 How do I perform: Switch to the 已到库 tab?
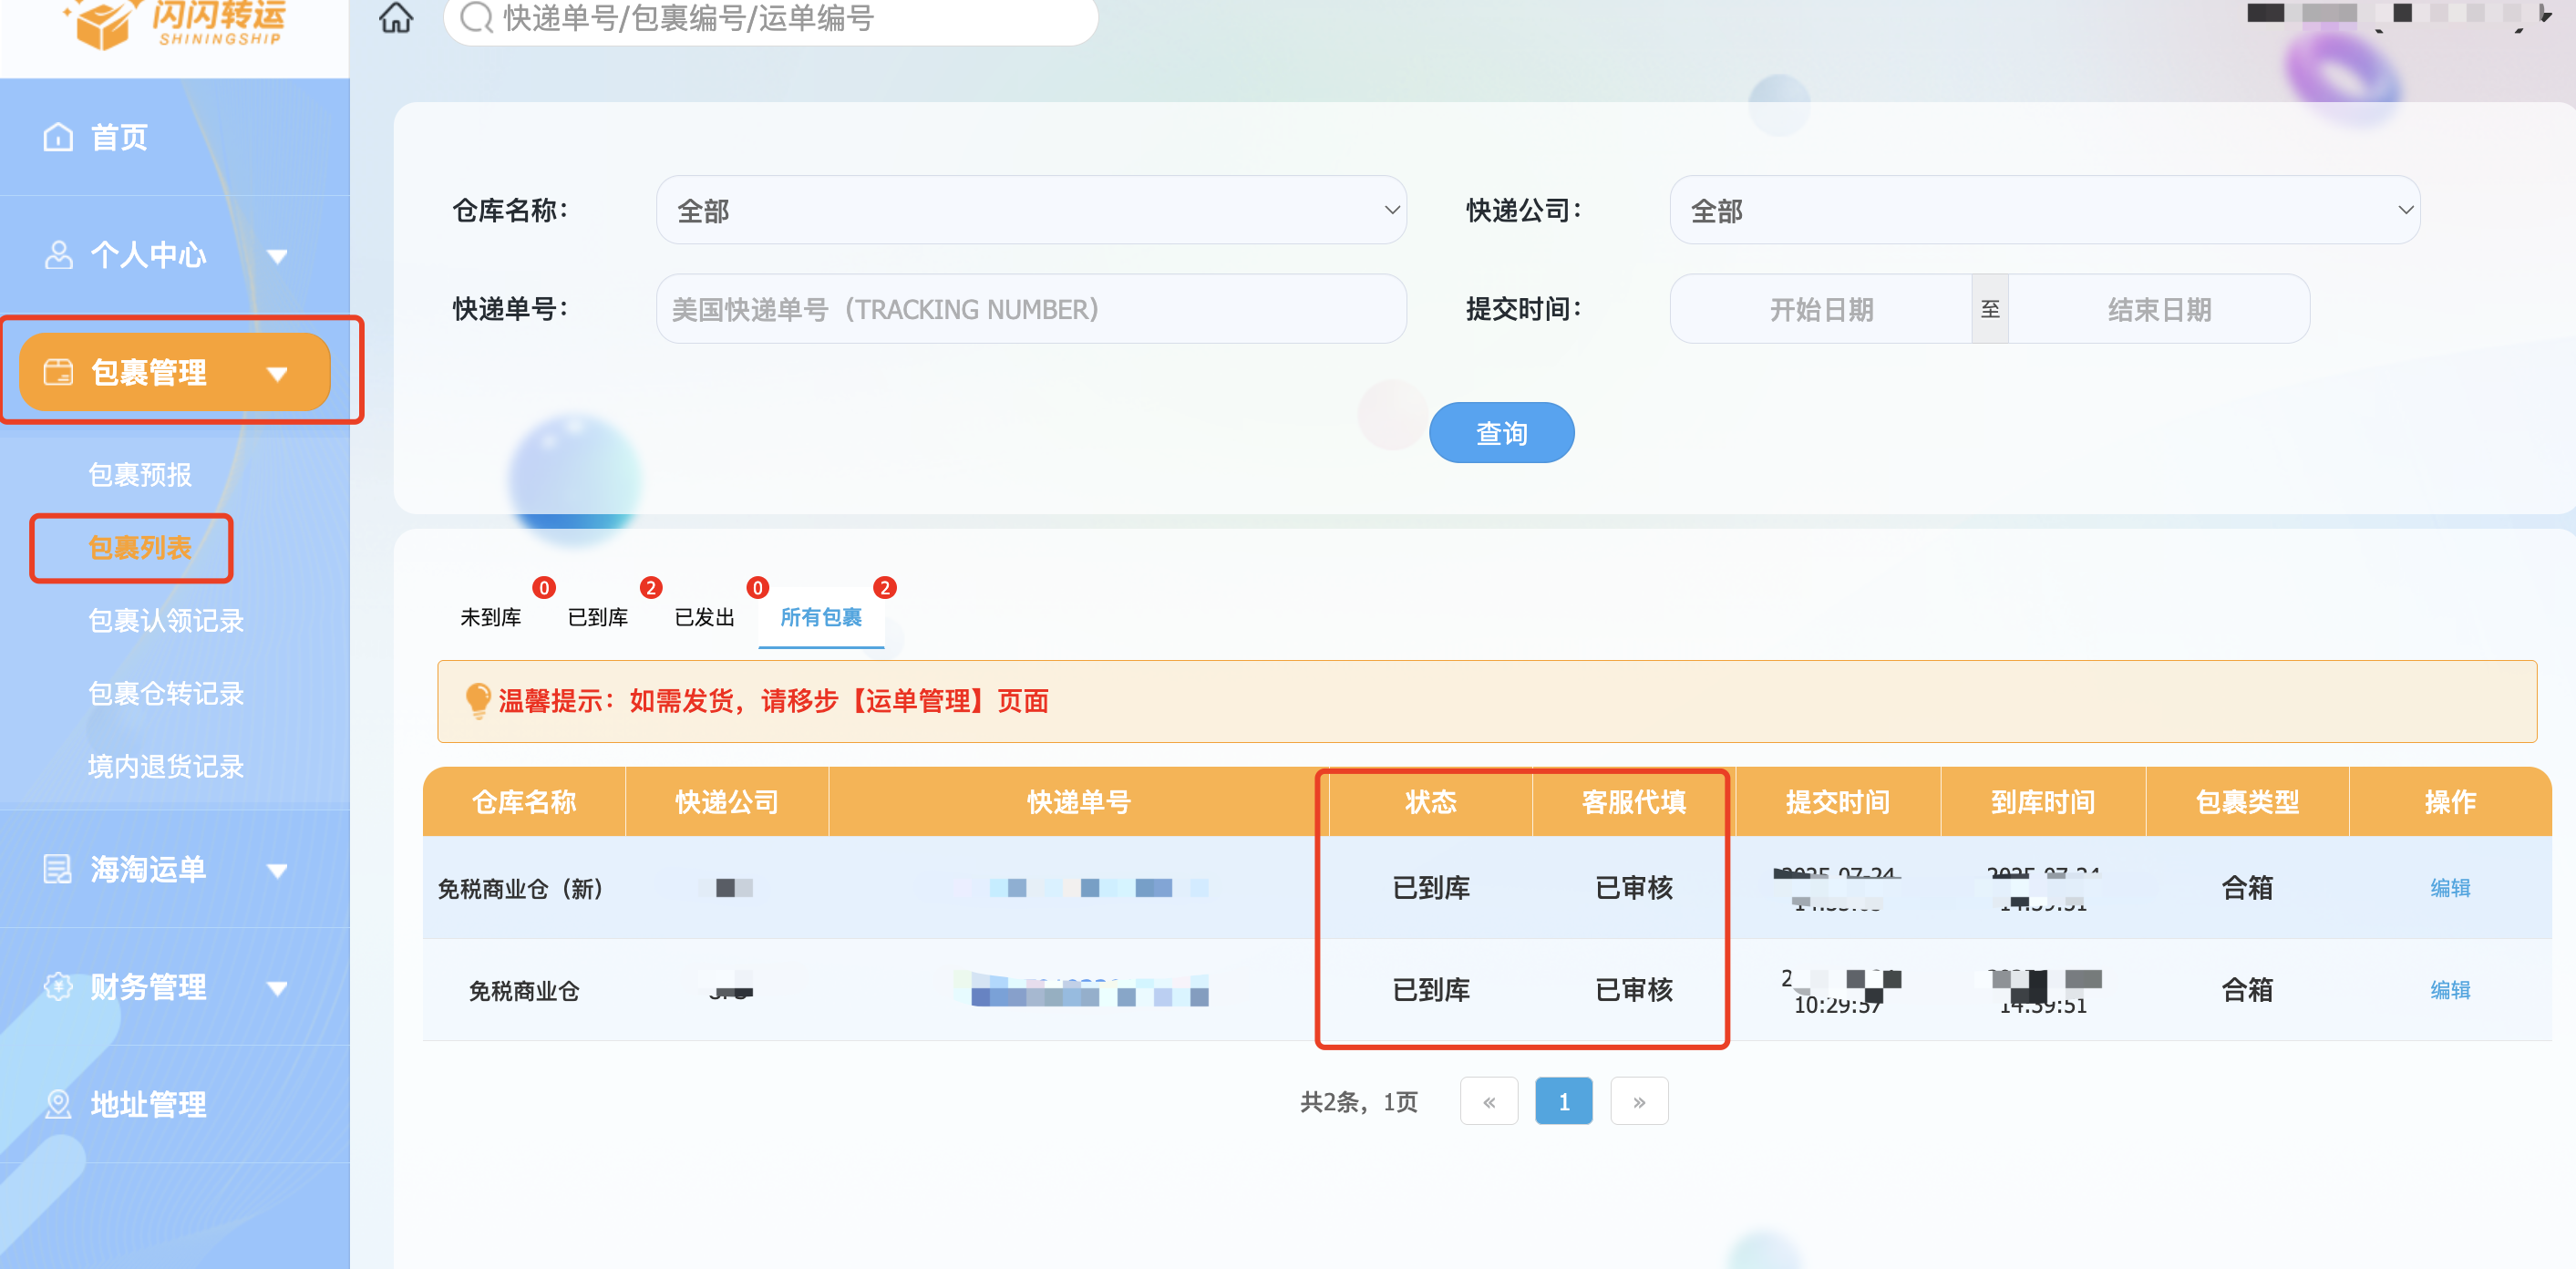click(597, 617)
